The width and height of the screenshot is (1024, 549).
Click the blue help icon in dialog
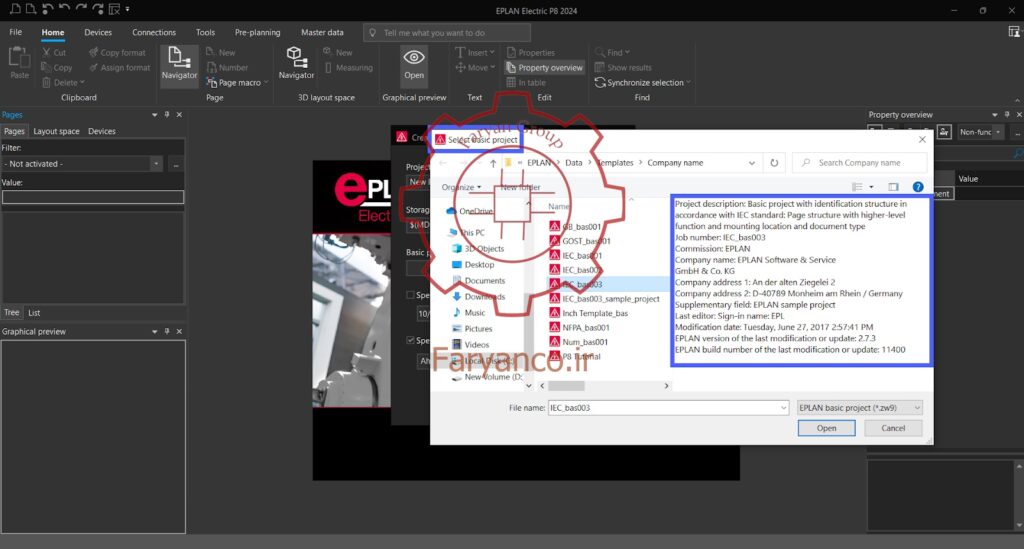(918, 187)
